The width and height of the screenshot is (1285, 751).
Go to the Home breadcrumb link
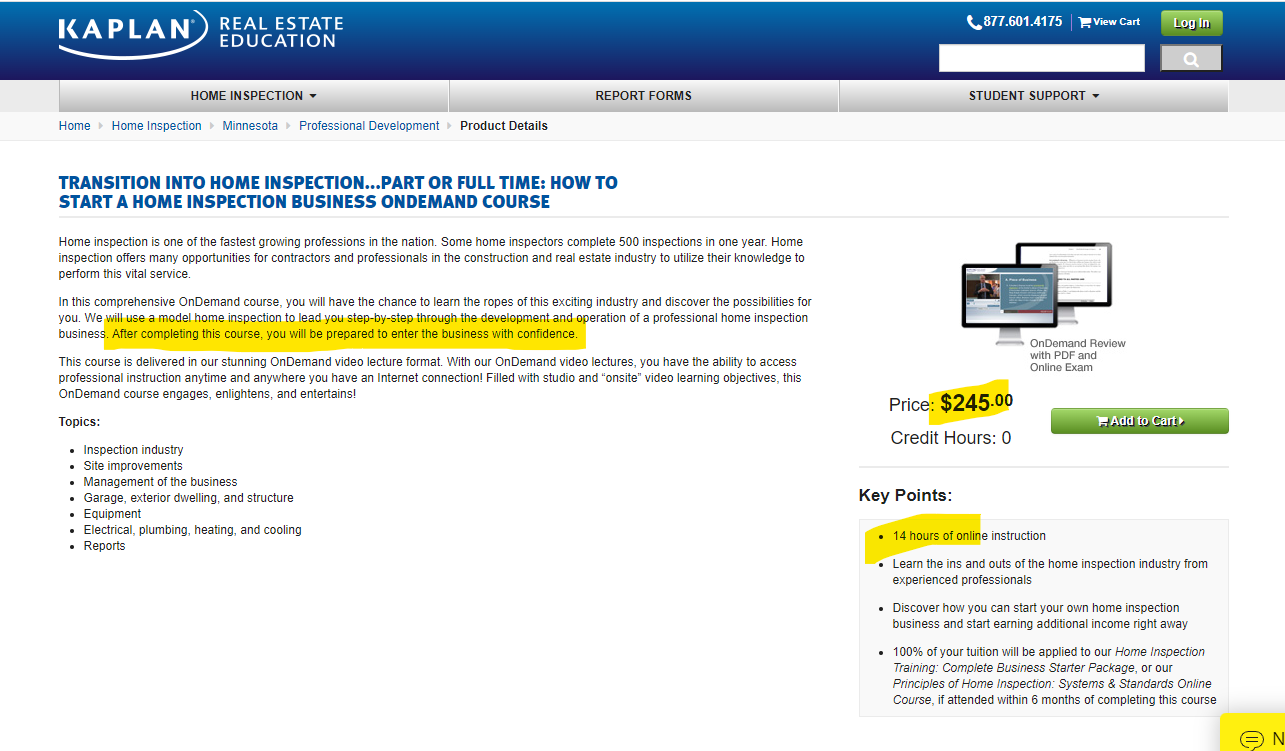coord(75,126)
